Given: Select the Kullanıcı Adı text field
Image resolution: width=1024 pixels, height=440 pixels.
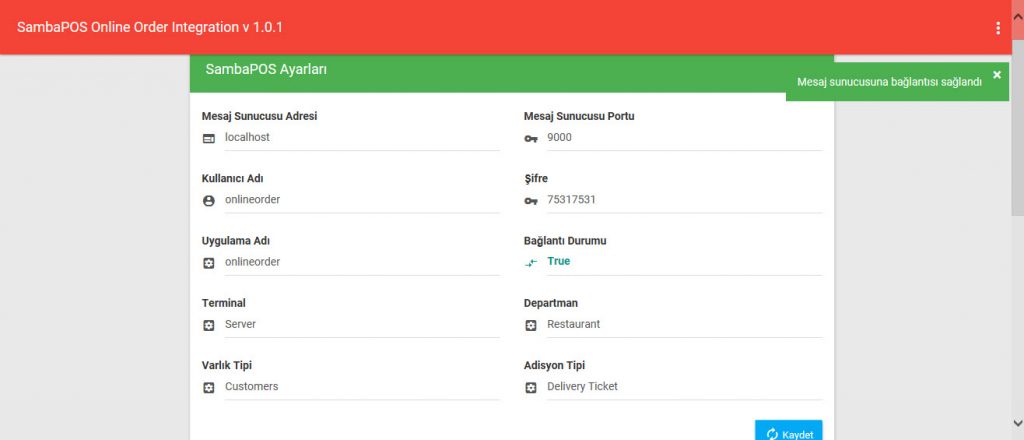Looking at the screenshot, I should (360, 199).
